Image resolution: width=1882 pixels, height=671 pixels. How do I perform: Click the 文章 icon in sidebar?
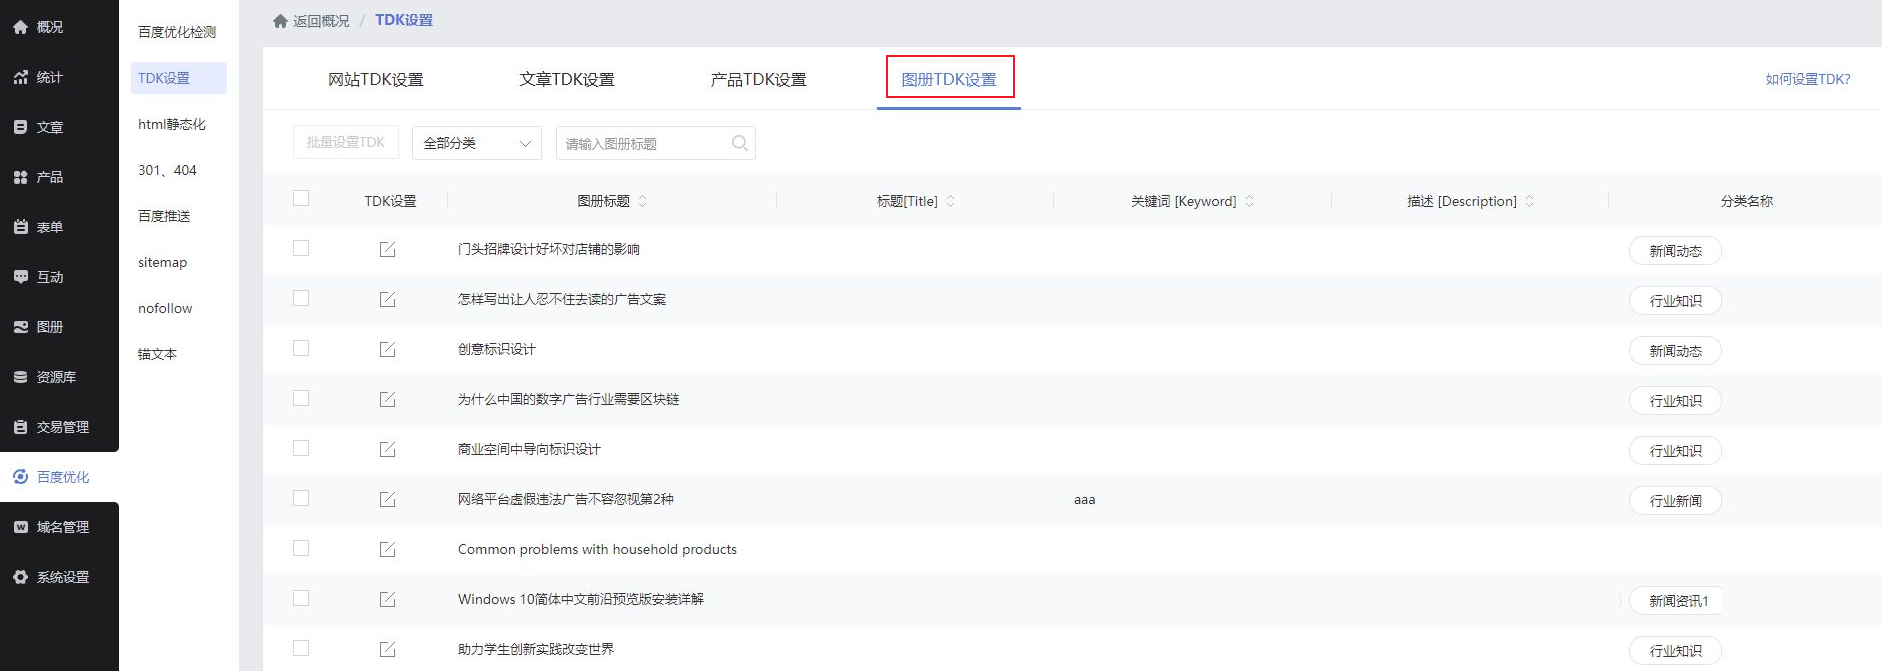(20, 127)
